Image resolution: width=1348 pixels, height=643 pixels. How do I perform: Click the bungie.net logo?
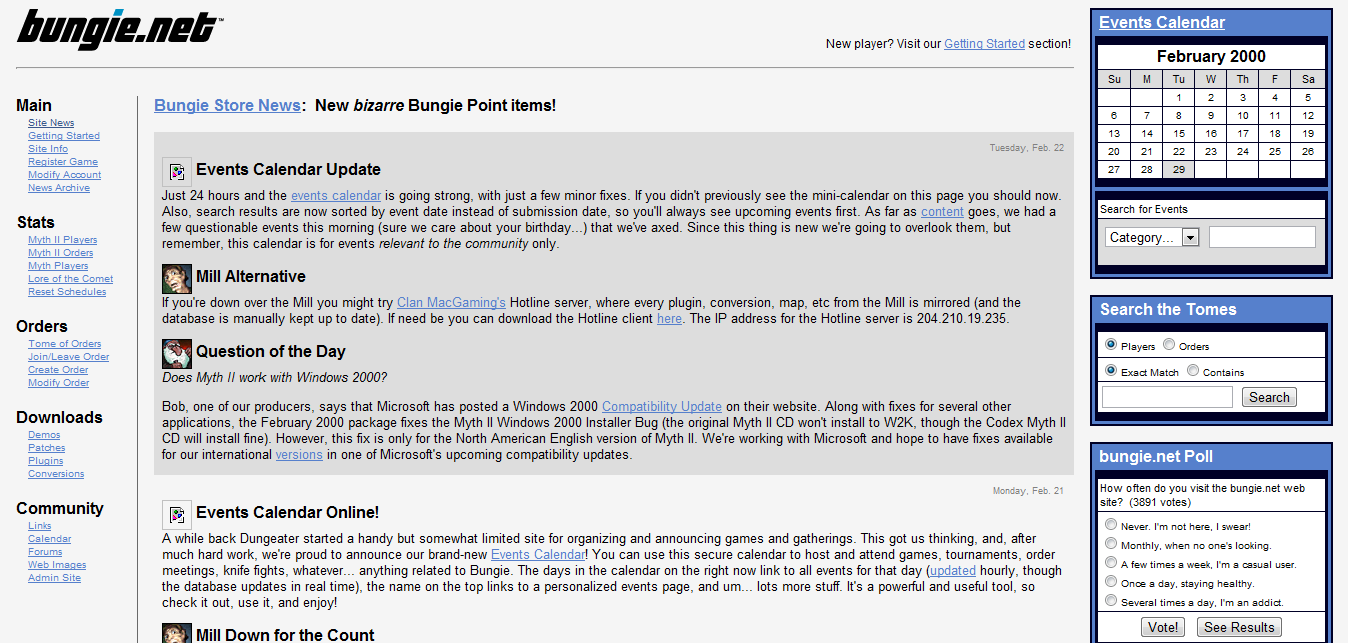pyautogui.click(x=120, y=28)
